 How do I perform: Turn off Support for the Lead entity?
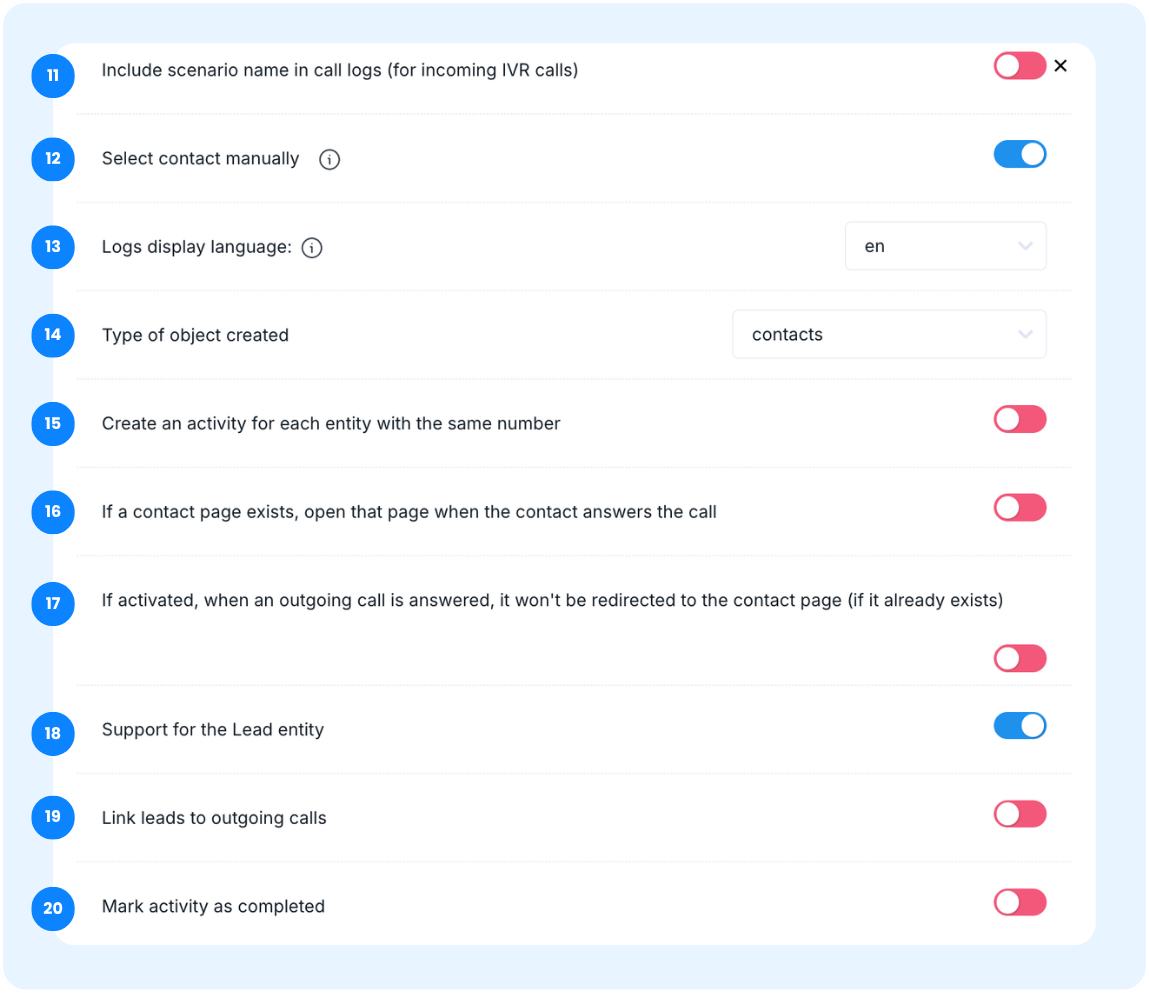point(1019,726)
